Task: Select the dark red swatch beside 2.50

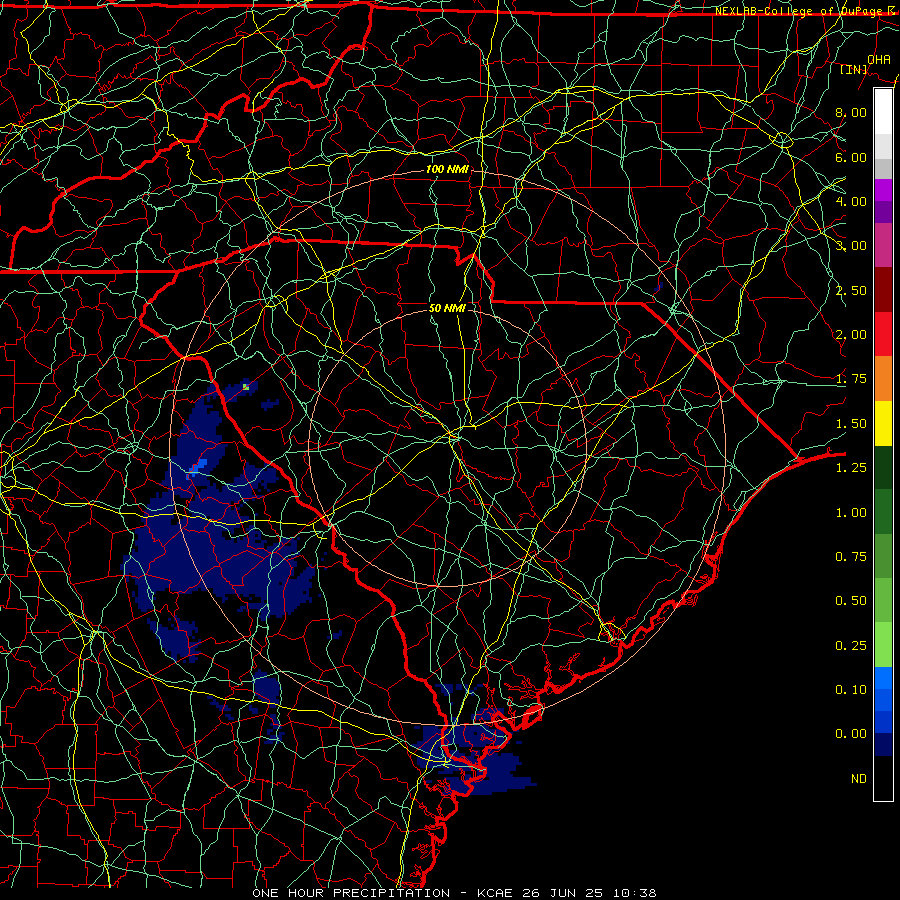Action: (x=883, y=290)
